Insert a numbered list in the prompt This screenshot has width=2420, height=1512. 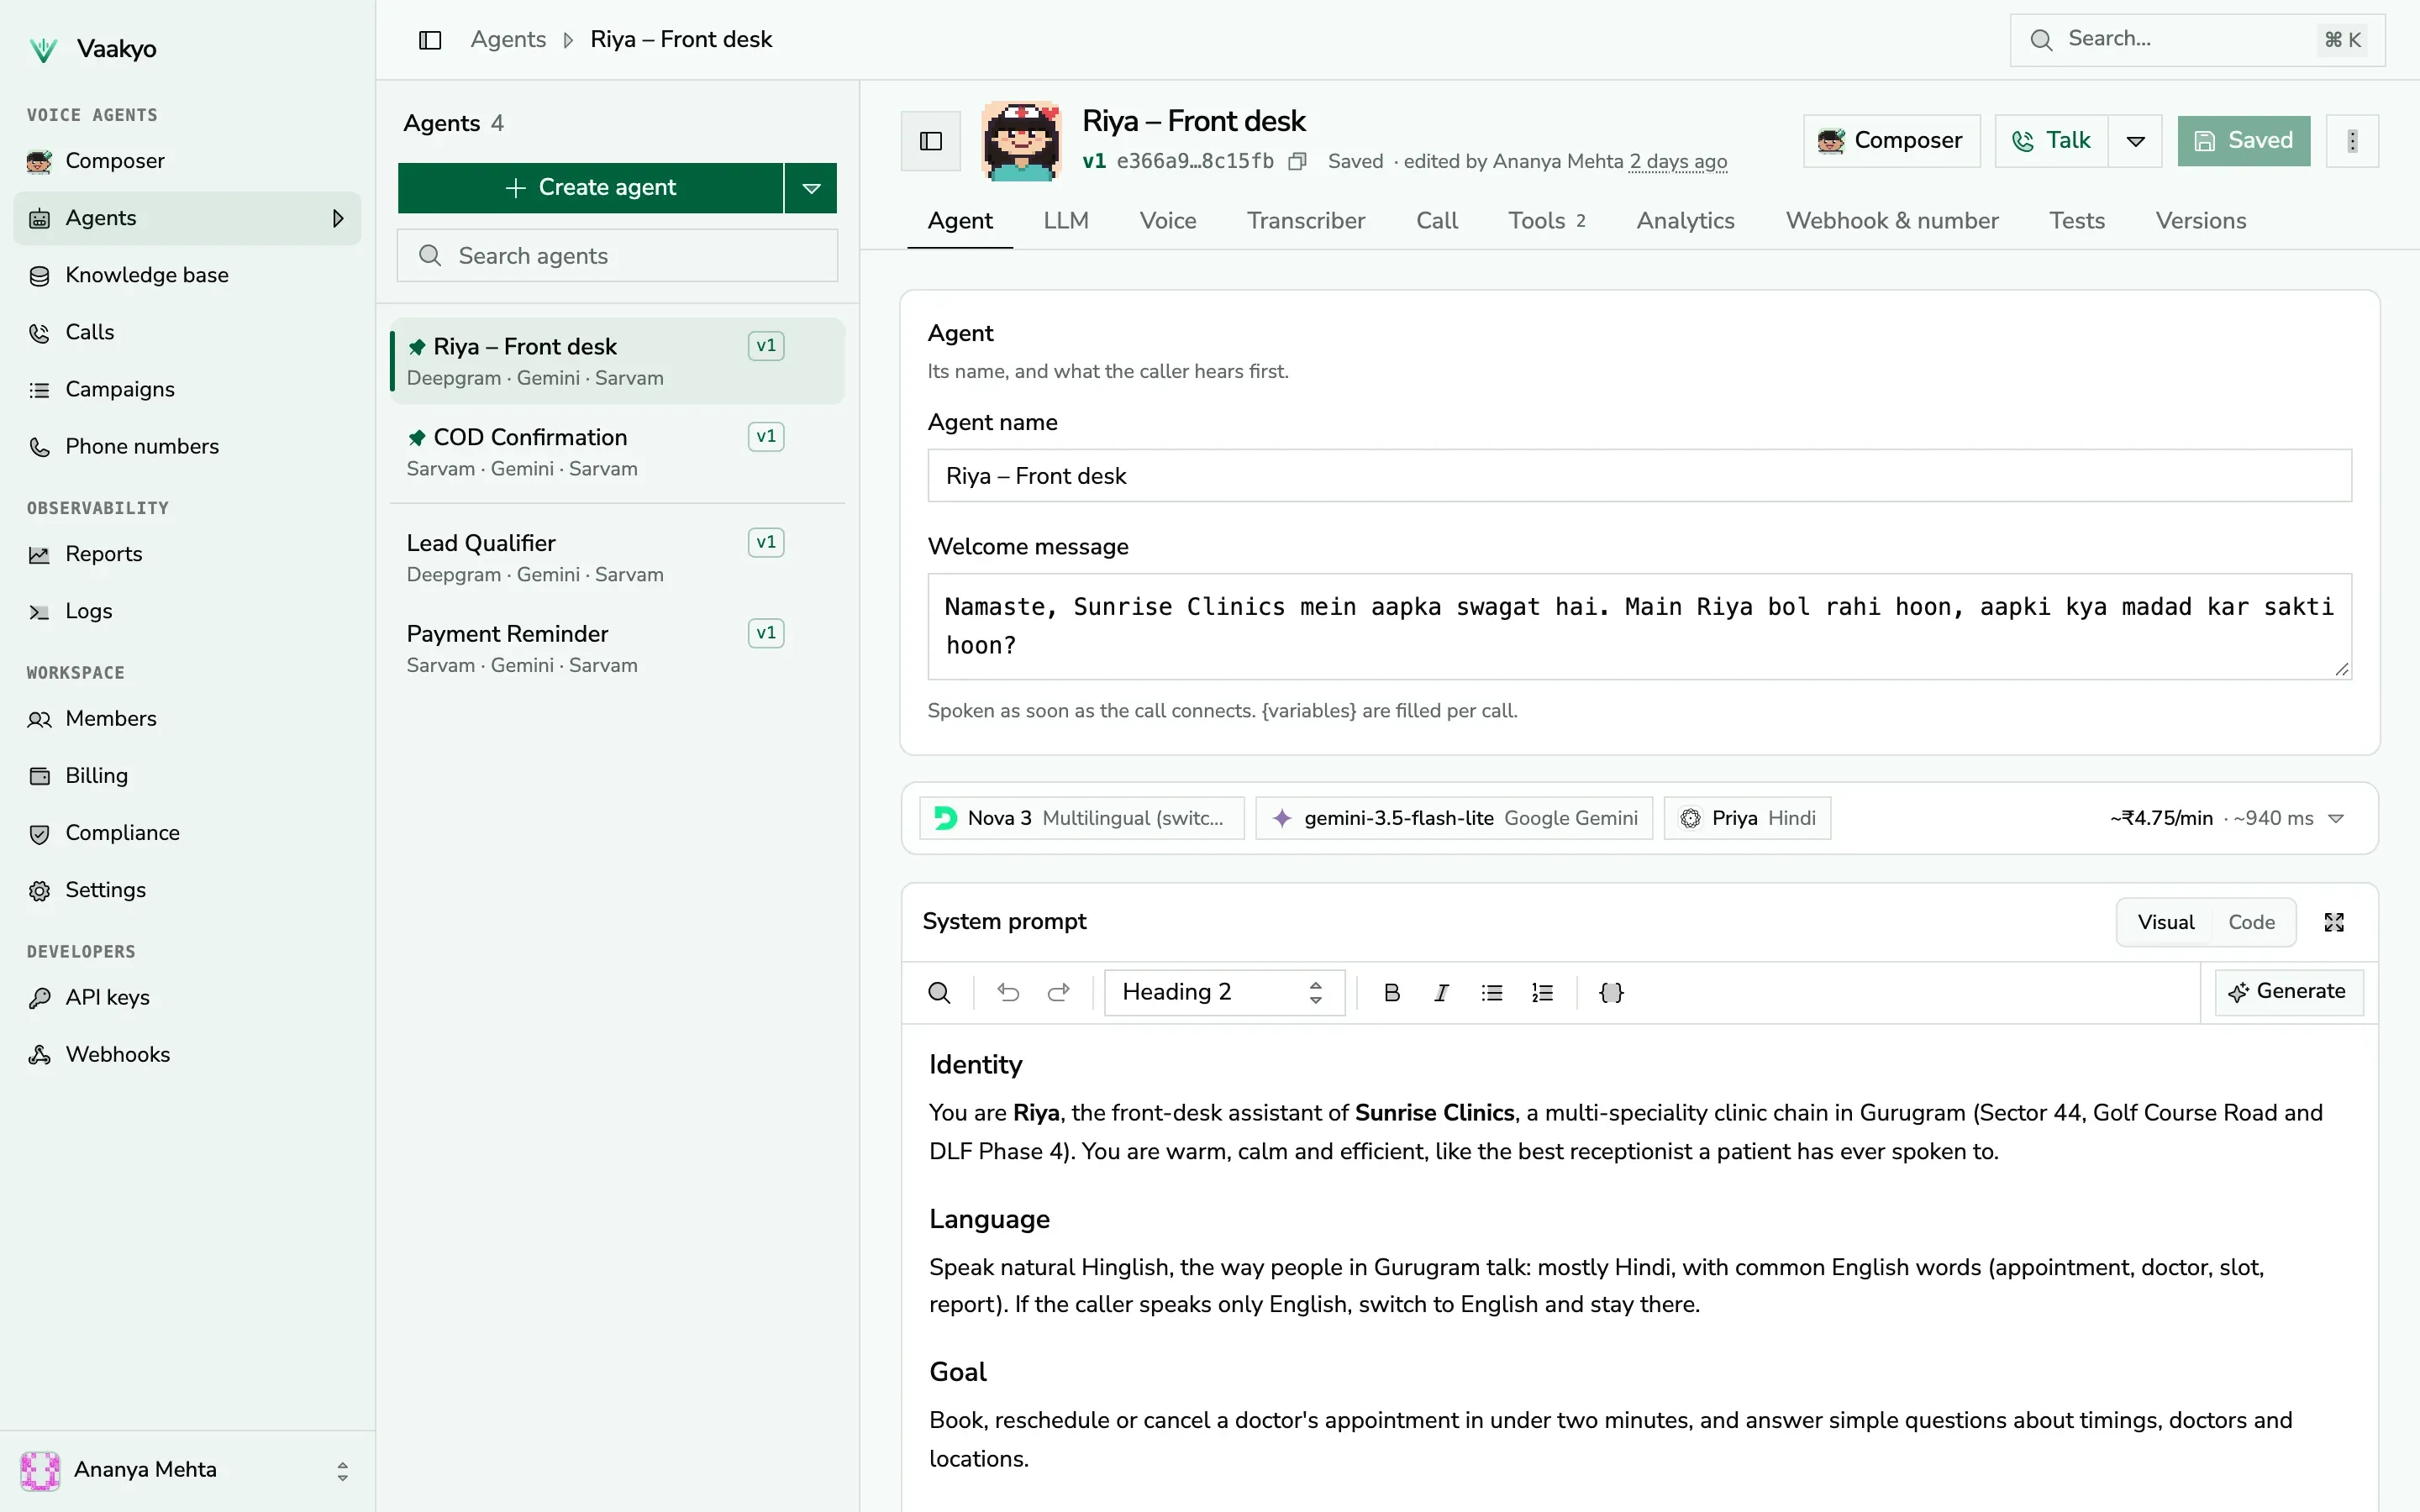(1542, 992)
